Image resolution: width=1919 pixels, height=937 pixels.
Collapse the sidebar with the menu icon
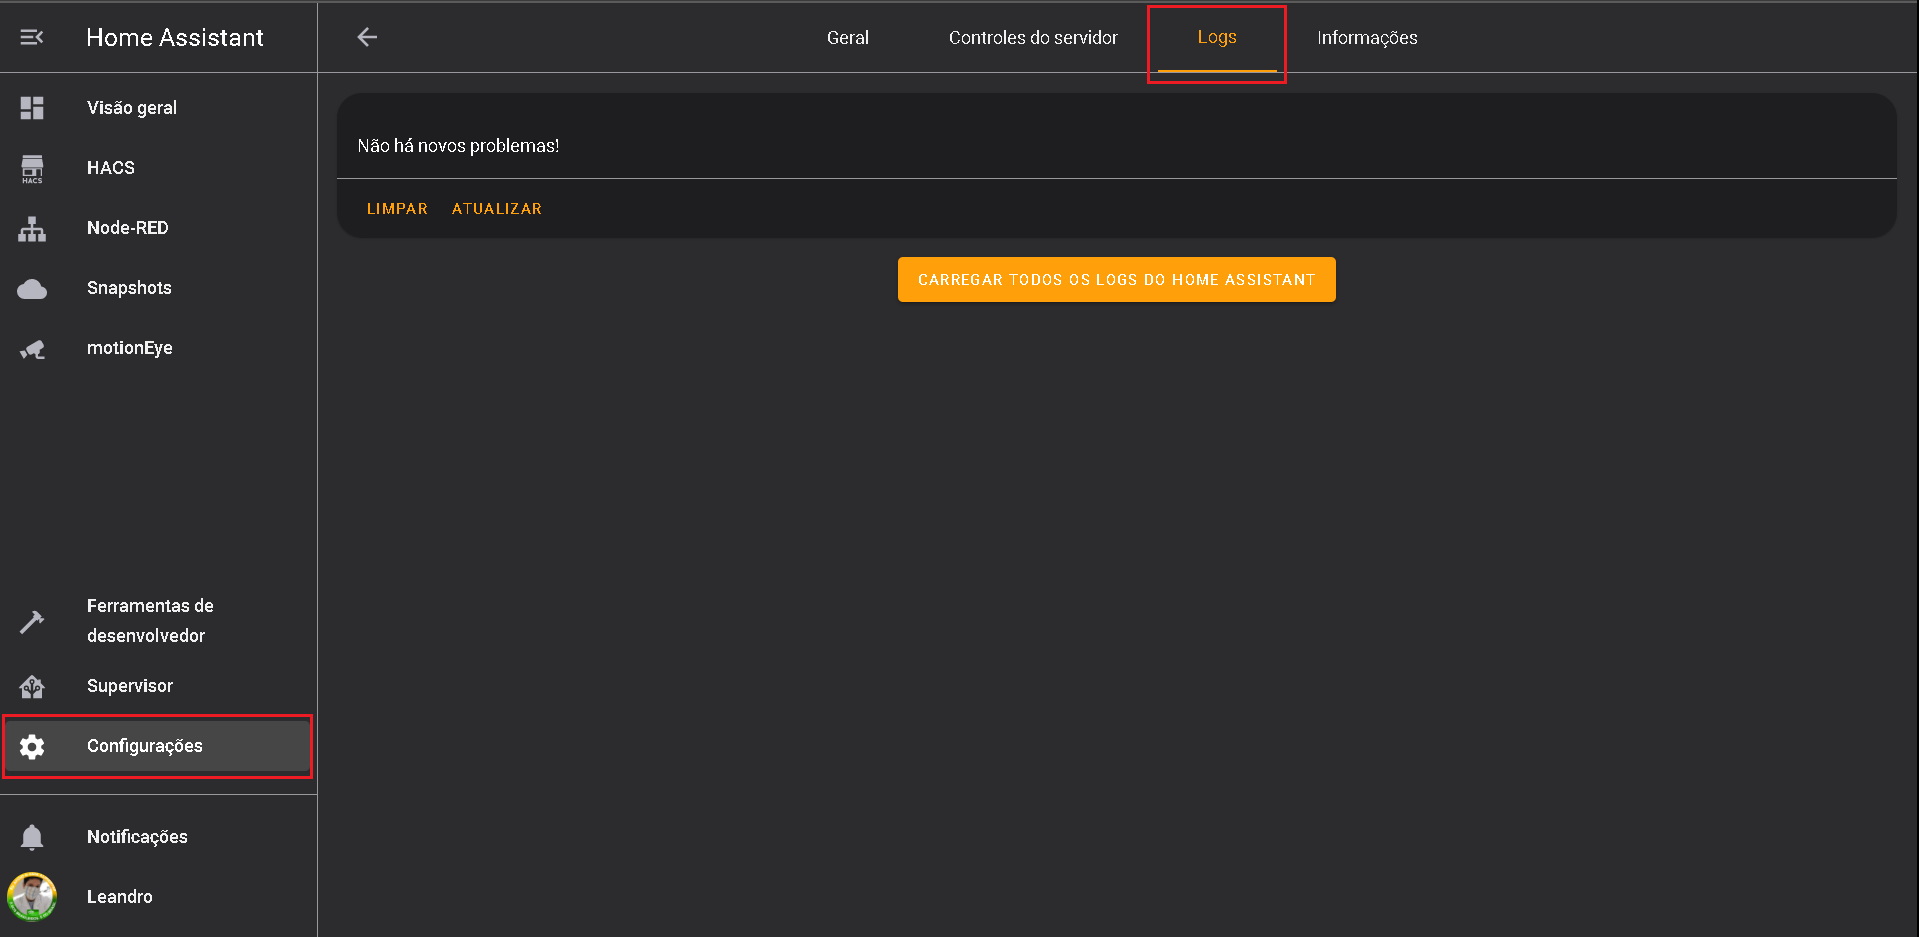[x=32, y=37]
